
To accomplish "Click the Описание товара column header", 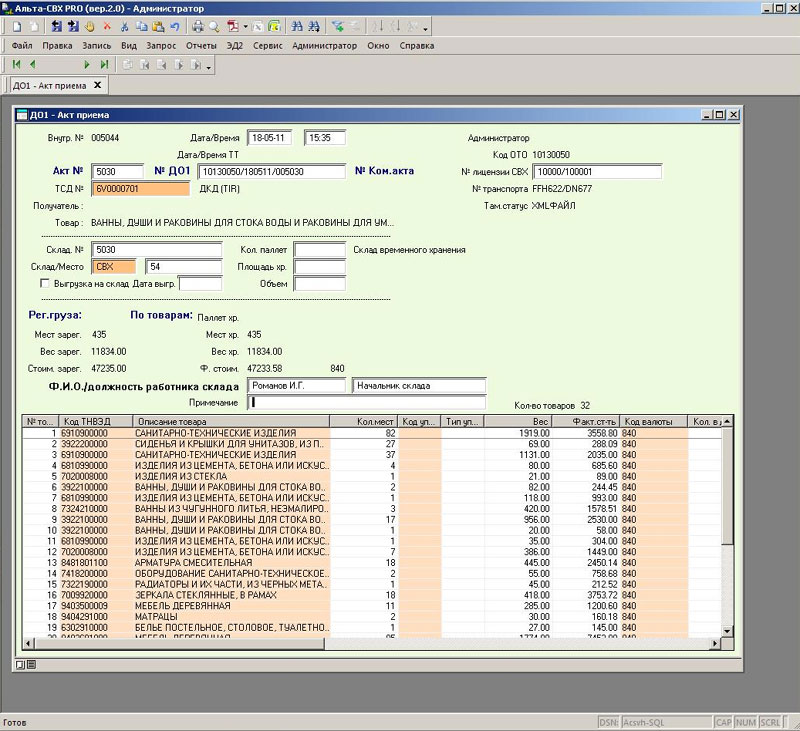I will click(232, 421).
